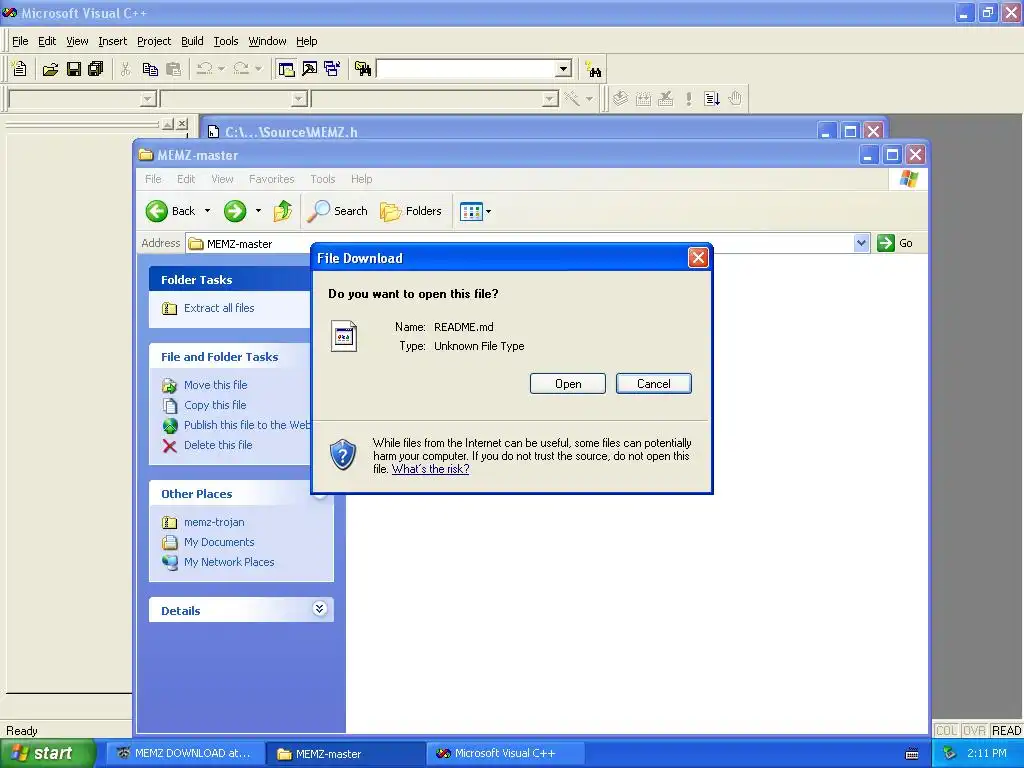Screen dimensions: 1024x768
Task: Click the Up folder icon in Explorer
Action: [x=283, y=211]
